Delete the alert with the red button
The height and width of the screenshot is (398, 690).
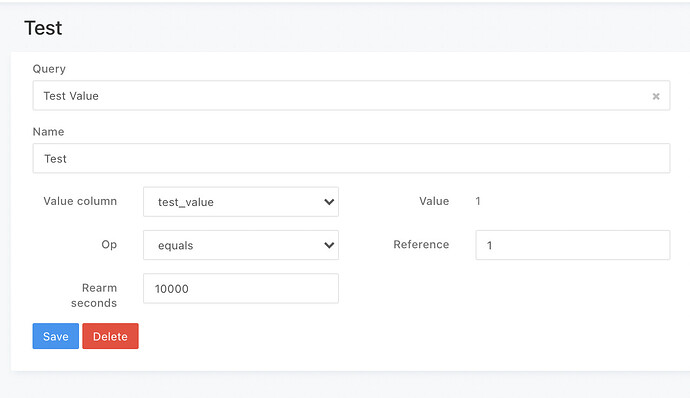[x=110, y=336]
